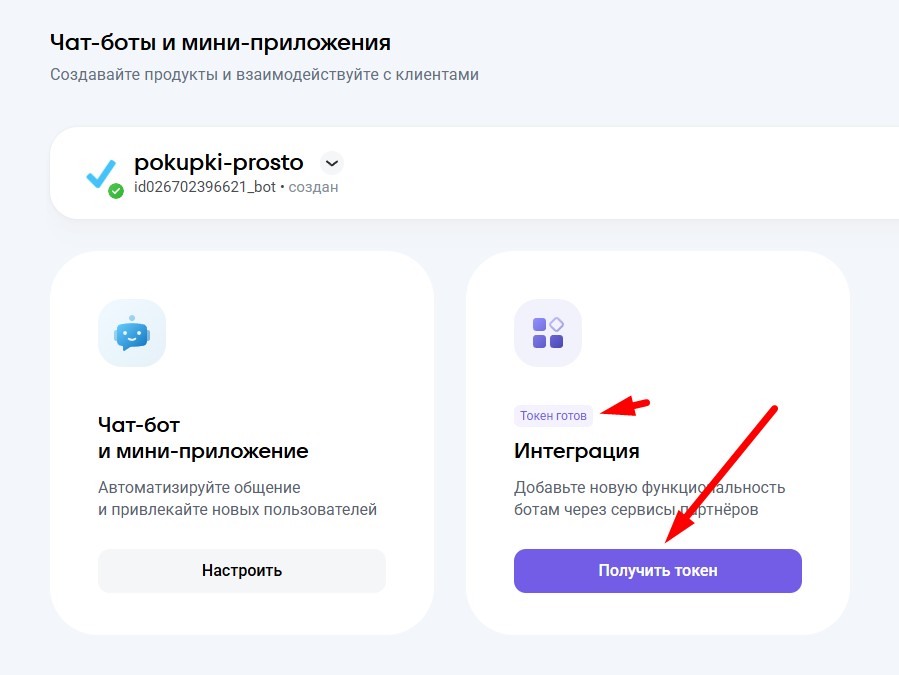Click the "Токен готов" status badge
The width and height of the screenshot is (899, 675).
(x=553, y=415)
